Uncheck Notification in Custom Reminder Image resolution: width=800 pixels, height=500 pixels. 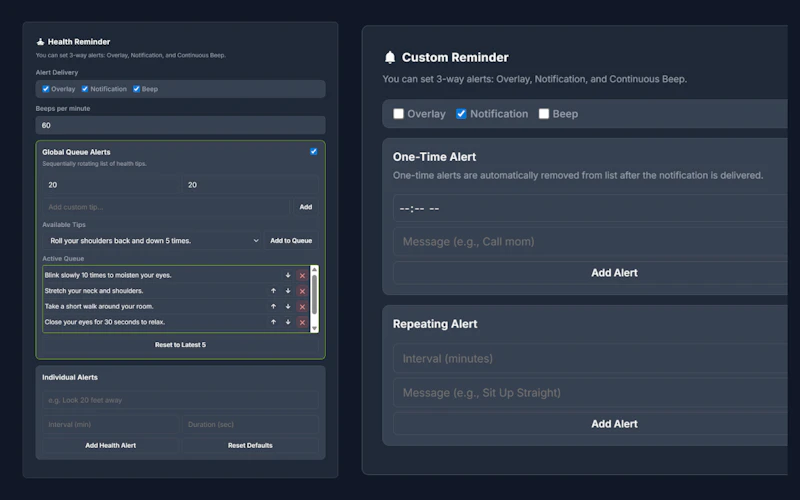461,114
